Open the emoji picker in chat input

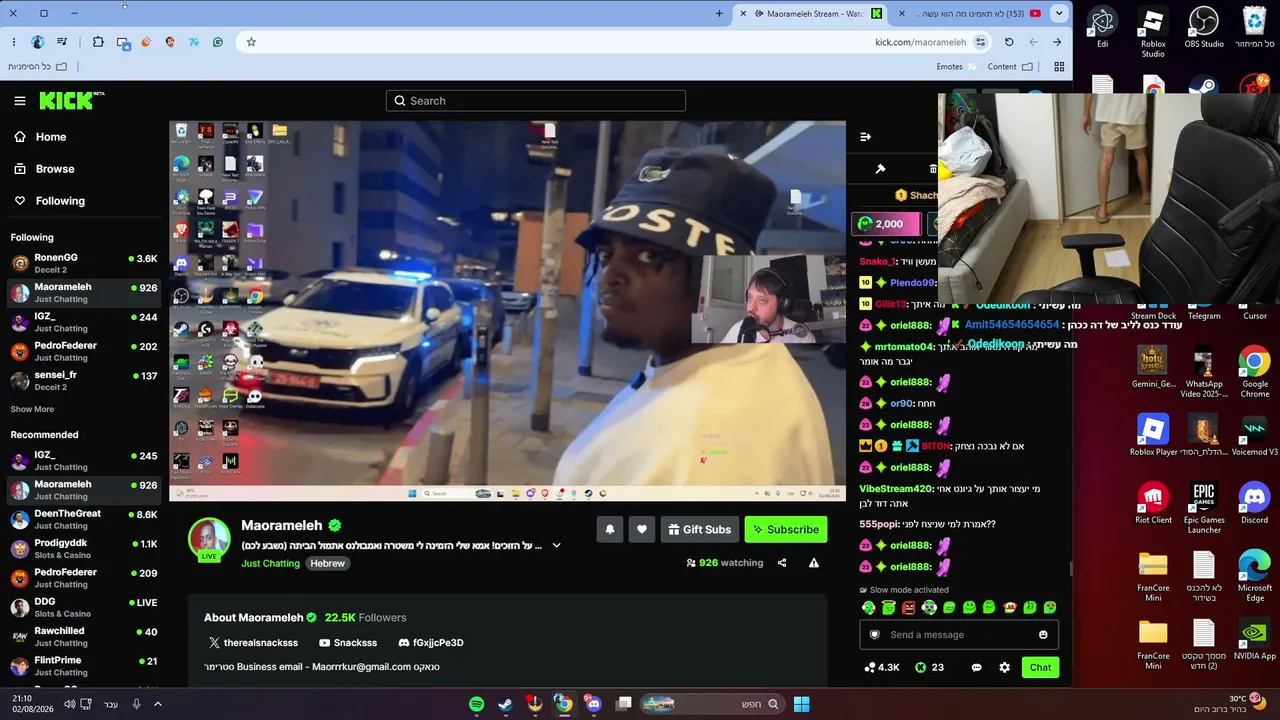point(1043,635)
